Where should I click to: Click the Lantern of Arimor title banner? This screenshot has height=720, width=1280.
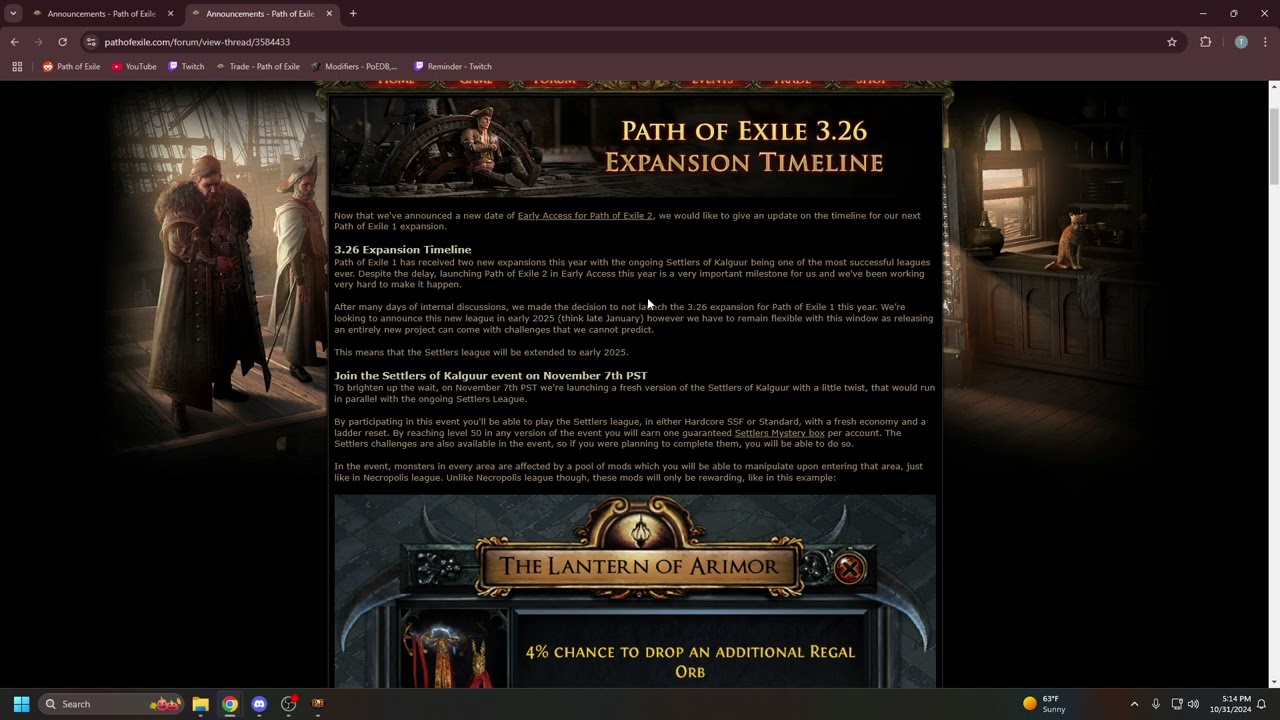pyautogui.click(x=639, y=566)
